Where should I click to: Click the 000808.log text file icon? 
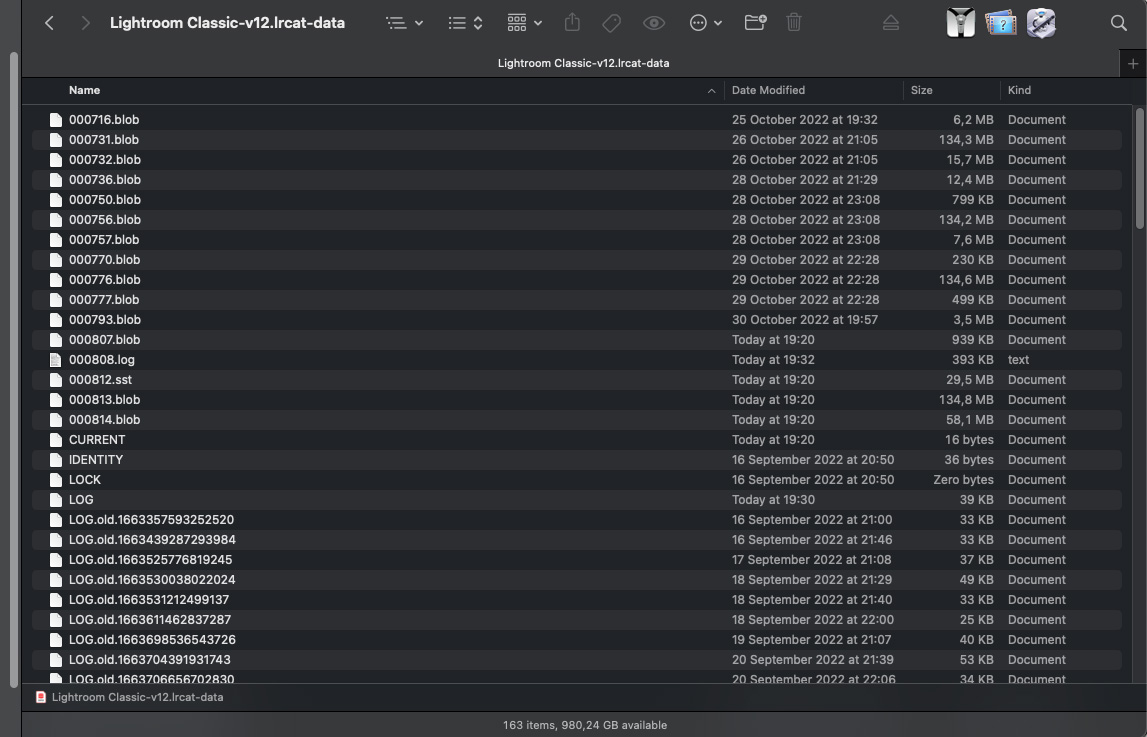[56, 360]
